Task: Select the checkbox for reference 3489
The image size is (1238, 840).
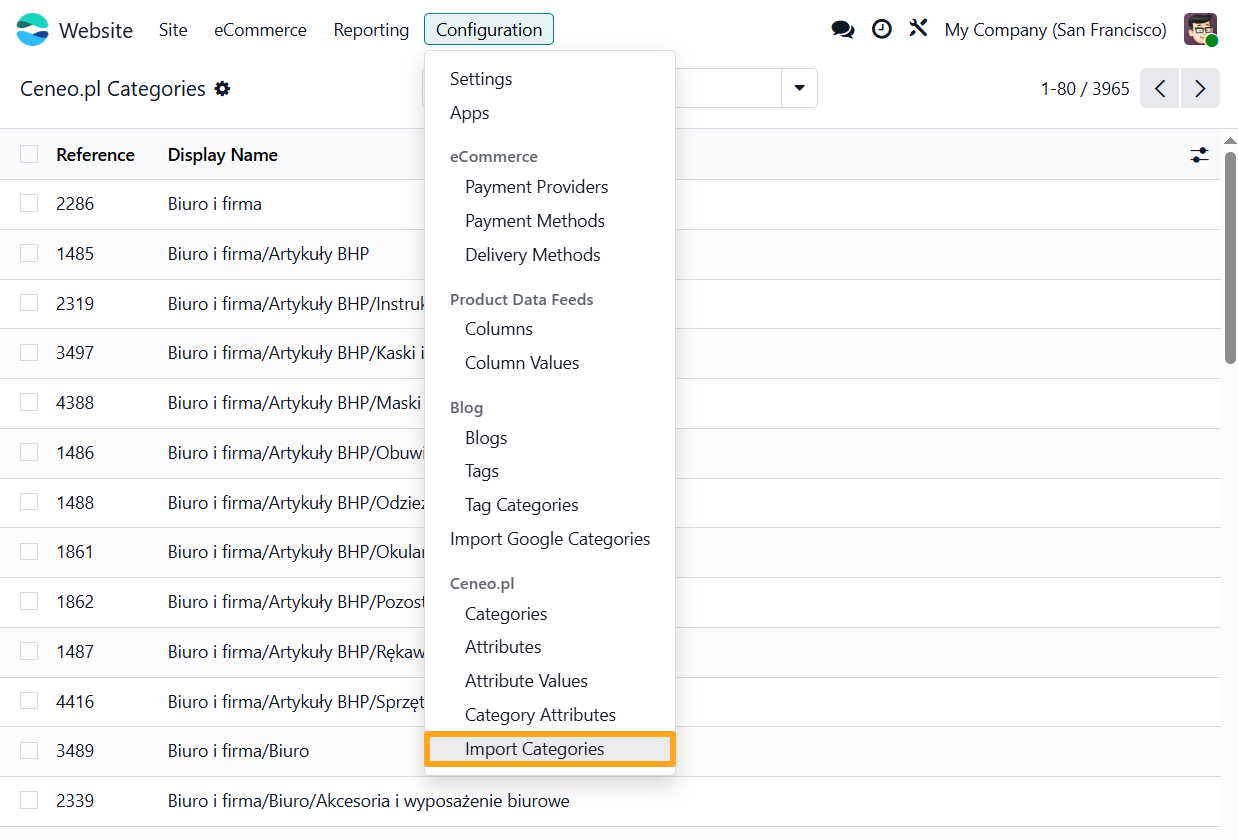Action: pyautogui.click(x=29, y=750)
